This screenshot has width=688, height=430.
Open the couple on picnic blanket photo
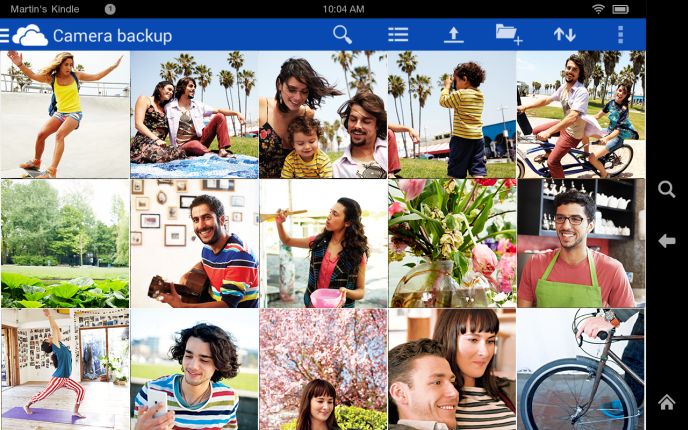point(194,114)
